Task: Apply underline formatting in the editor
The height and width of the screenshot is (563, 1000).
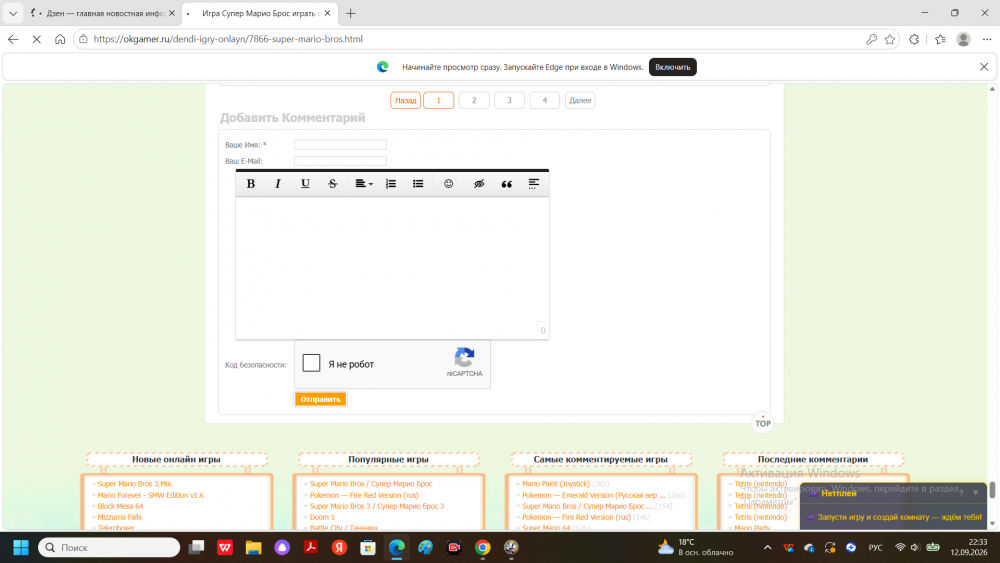Action: click(305, 184)
